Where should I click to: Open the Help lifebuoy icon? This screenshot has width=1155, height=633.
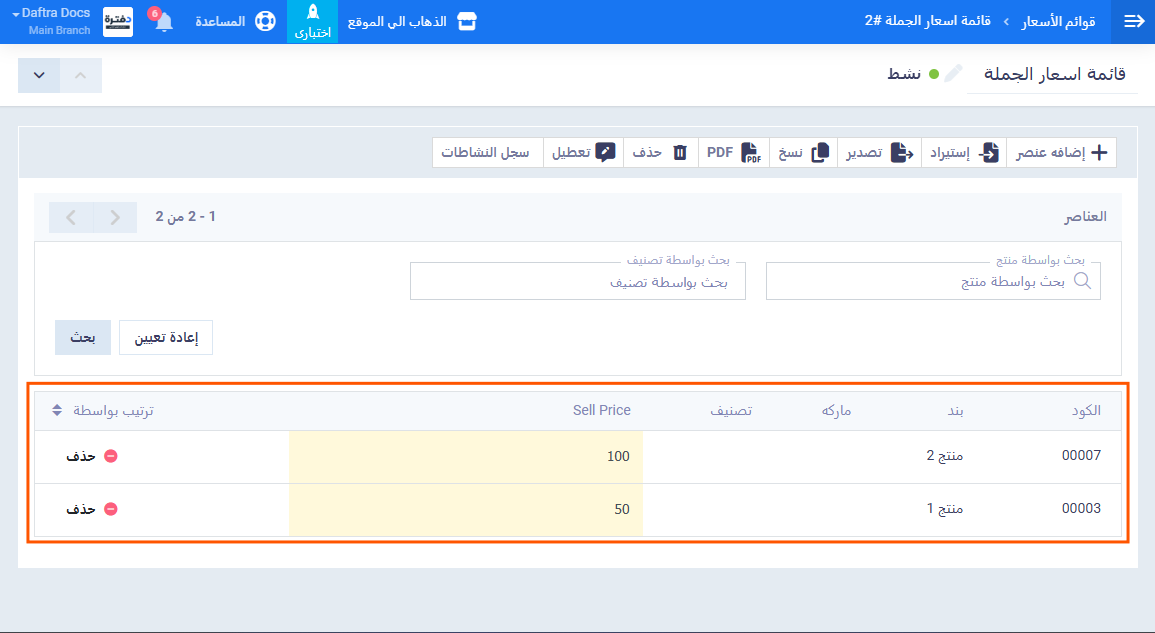tap(264, 21)
